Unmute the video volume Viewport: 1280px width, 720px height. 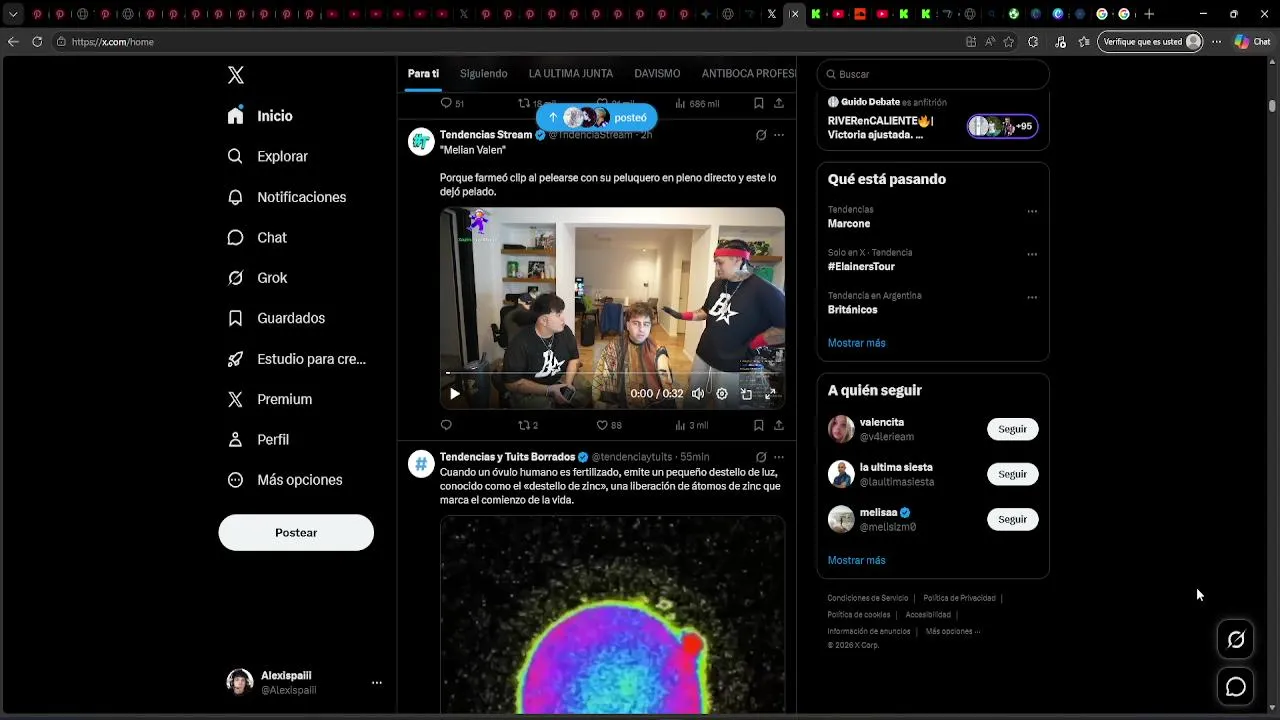[698, 394]
